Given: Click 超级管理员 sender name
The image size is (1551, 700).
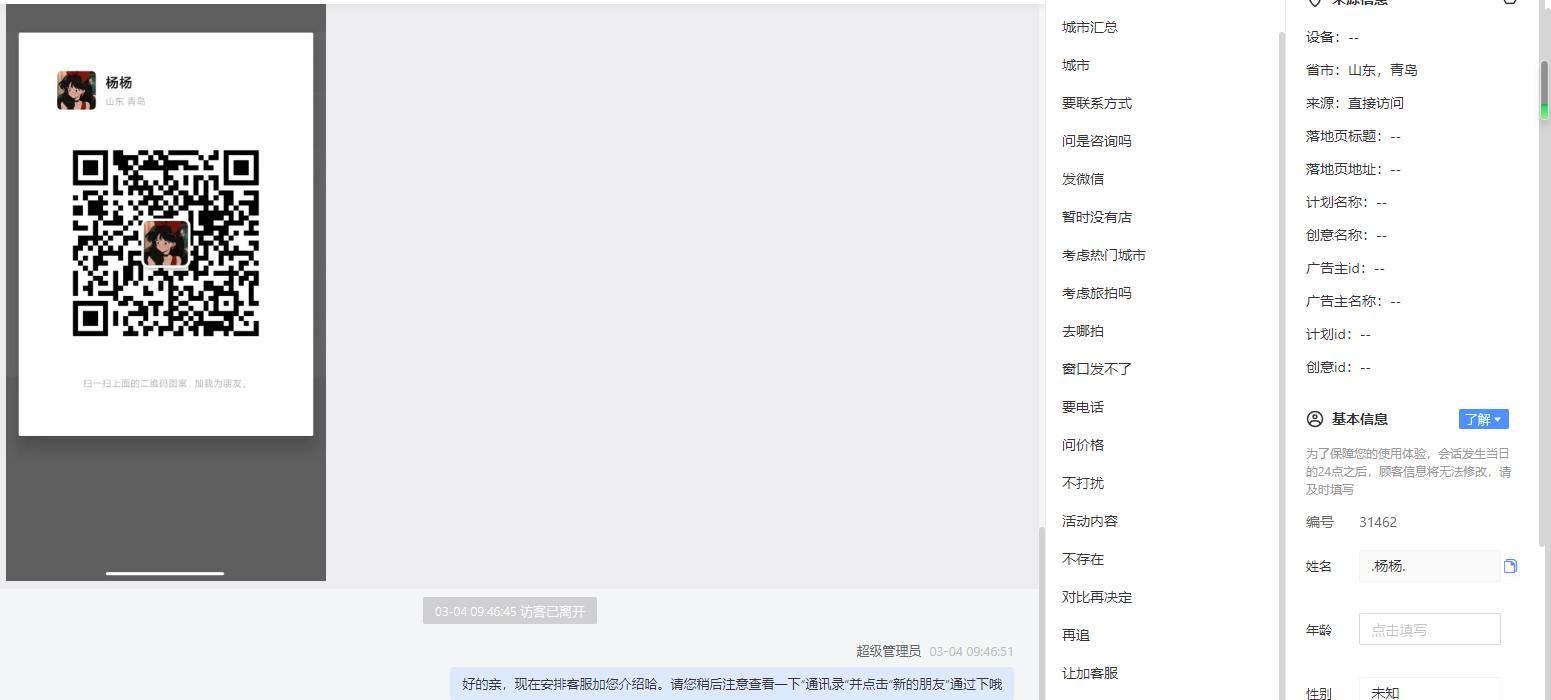Looking at the screenshot, I should point(888,651).
